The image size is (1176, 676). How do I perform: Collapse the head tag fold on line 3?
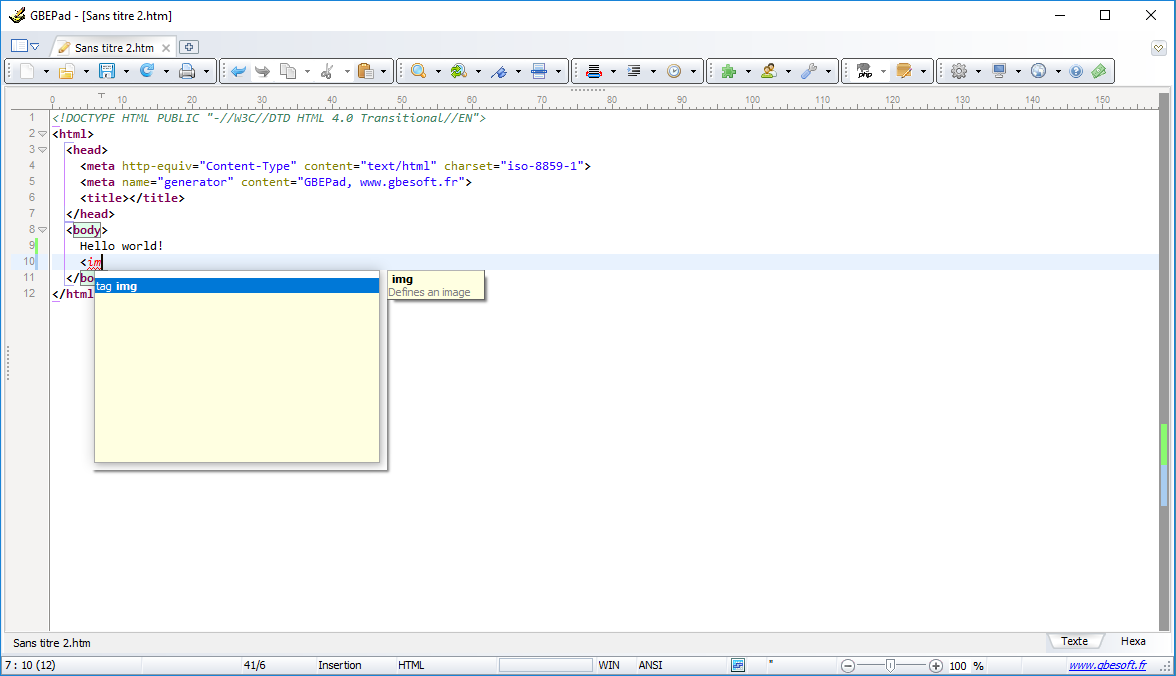click(43, 149)
